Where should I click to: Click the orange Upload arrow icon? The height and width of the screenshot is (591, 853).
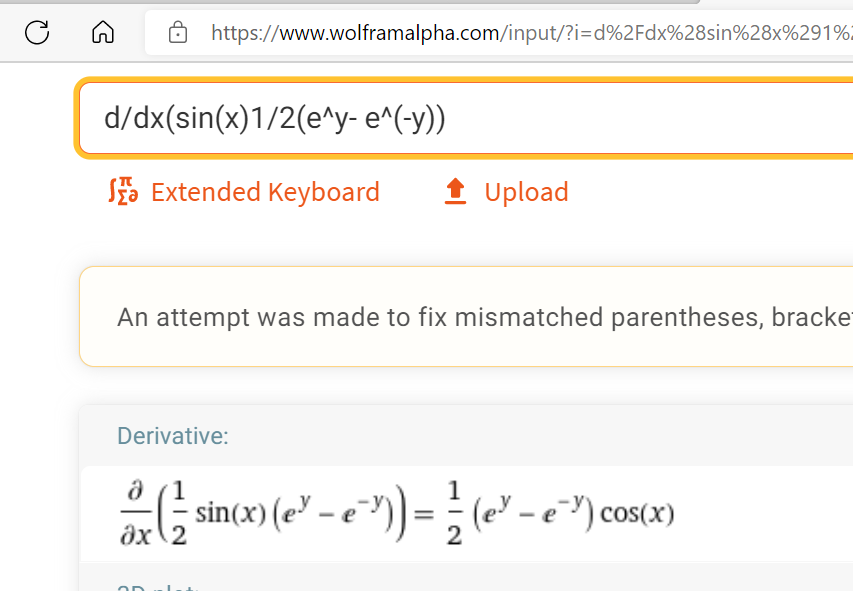[455, 192]
